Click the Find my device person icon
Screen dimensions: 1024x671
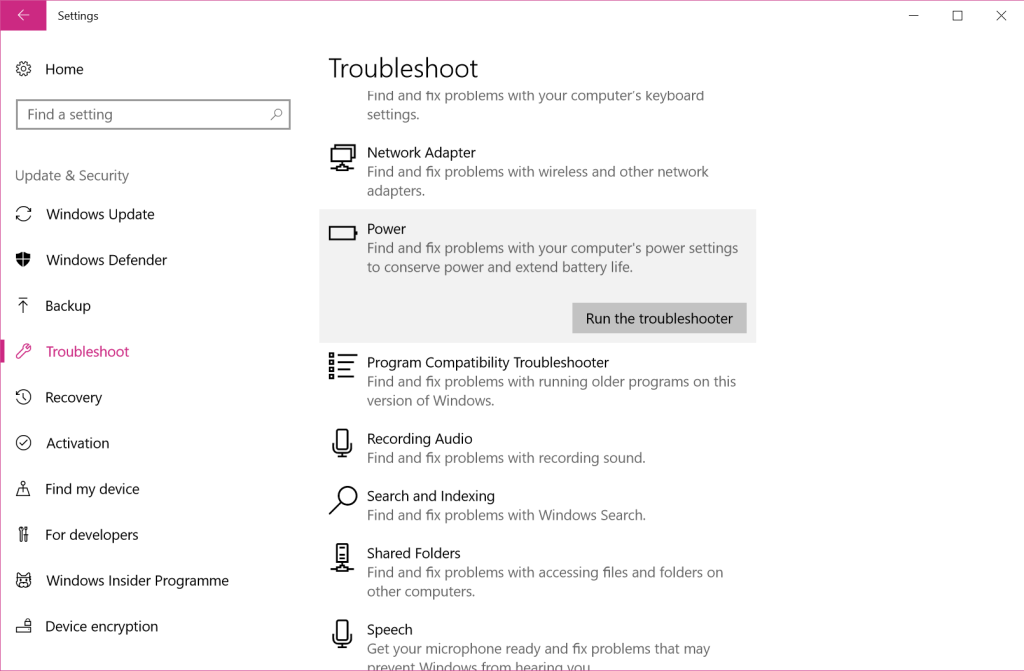point(24,489)
